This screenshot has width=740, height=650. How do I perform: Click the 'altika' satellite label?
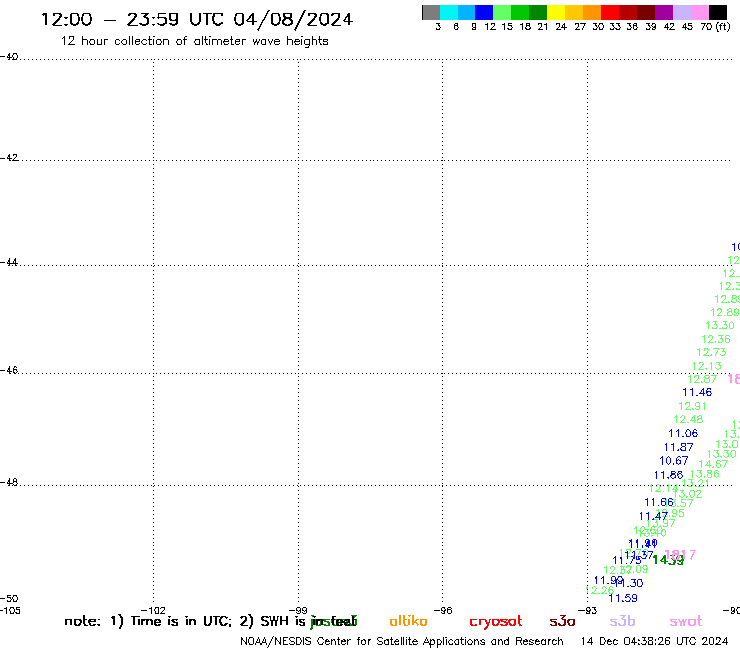pos(408,621)
